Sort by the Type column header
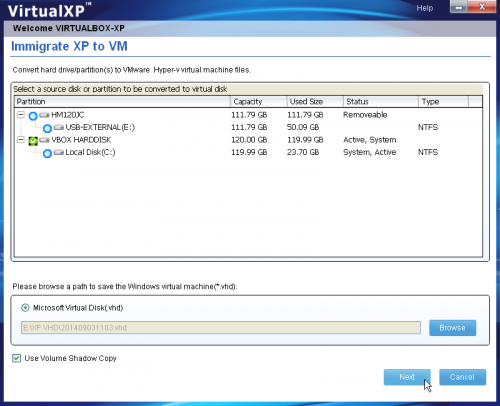This screenshot has height=406, width=500. tap(443, 102)
